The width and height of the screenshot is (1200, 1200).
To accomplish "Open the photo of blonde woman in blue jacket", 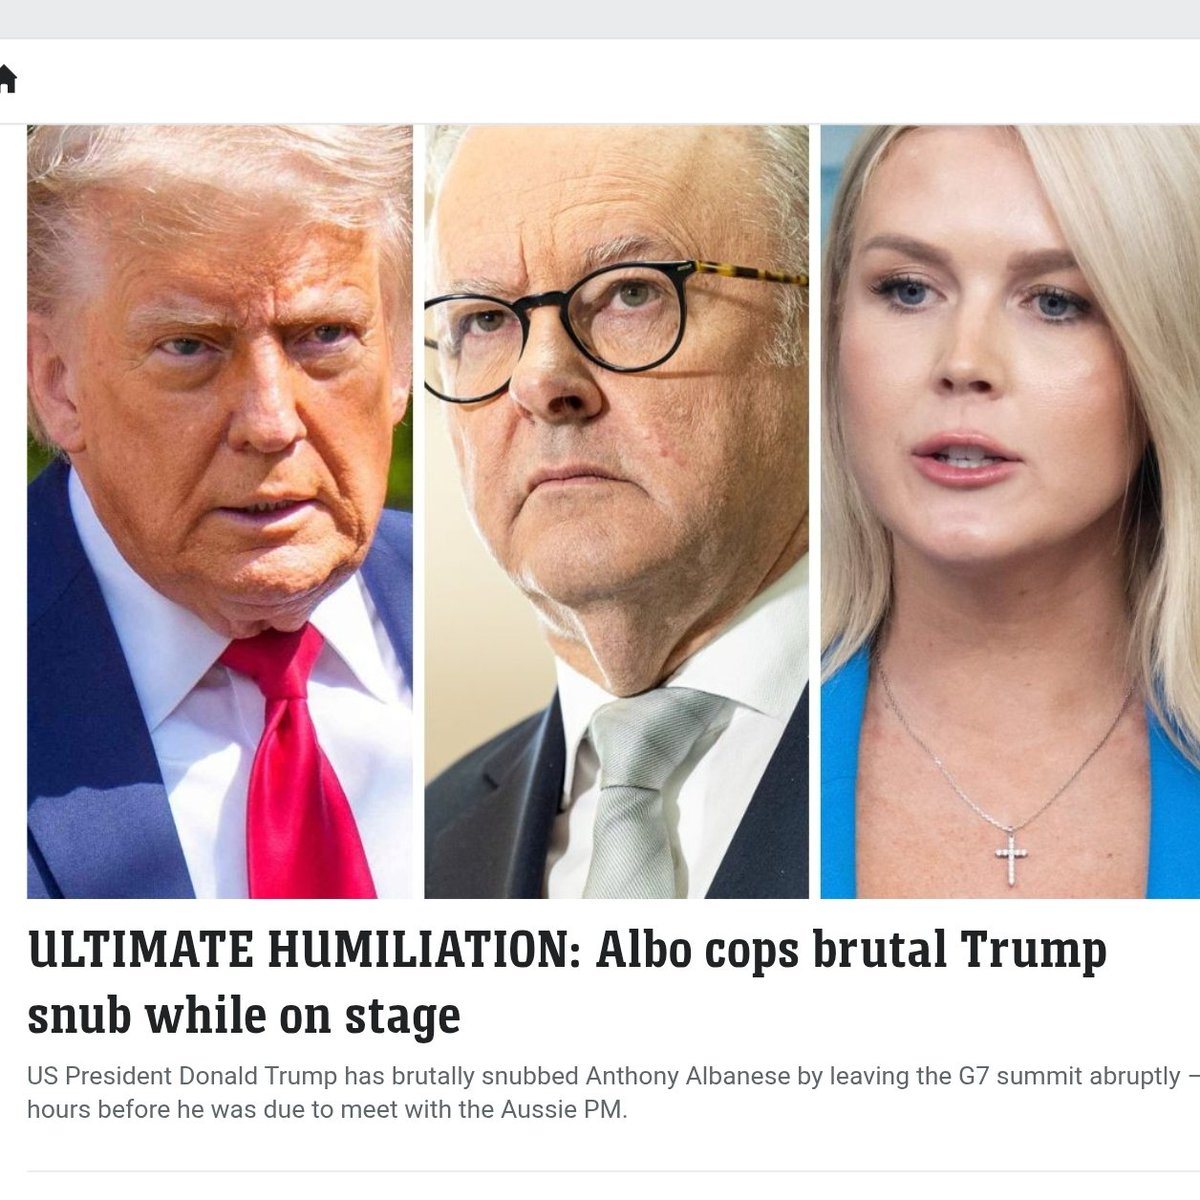I will (x=1010, y=512).
